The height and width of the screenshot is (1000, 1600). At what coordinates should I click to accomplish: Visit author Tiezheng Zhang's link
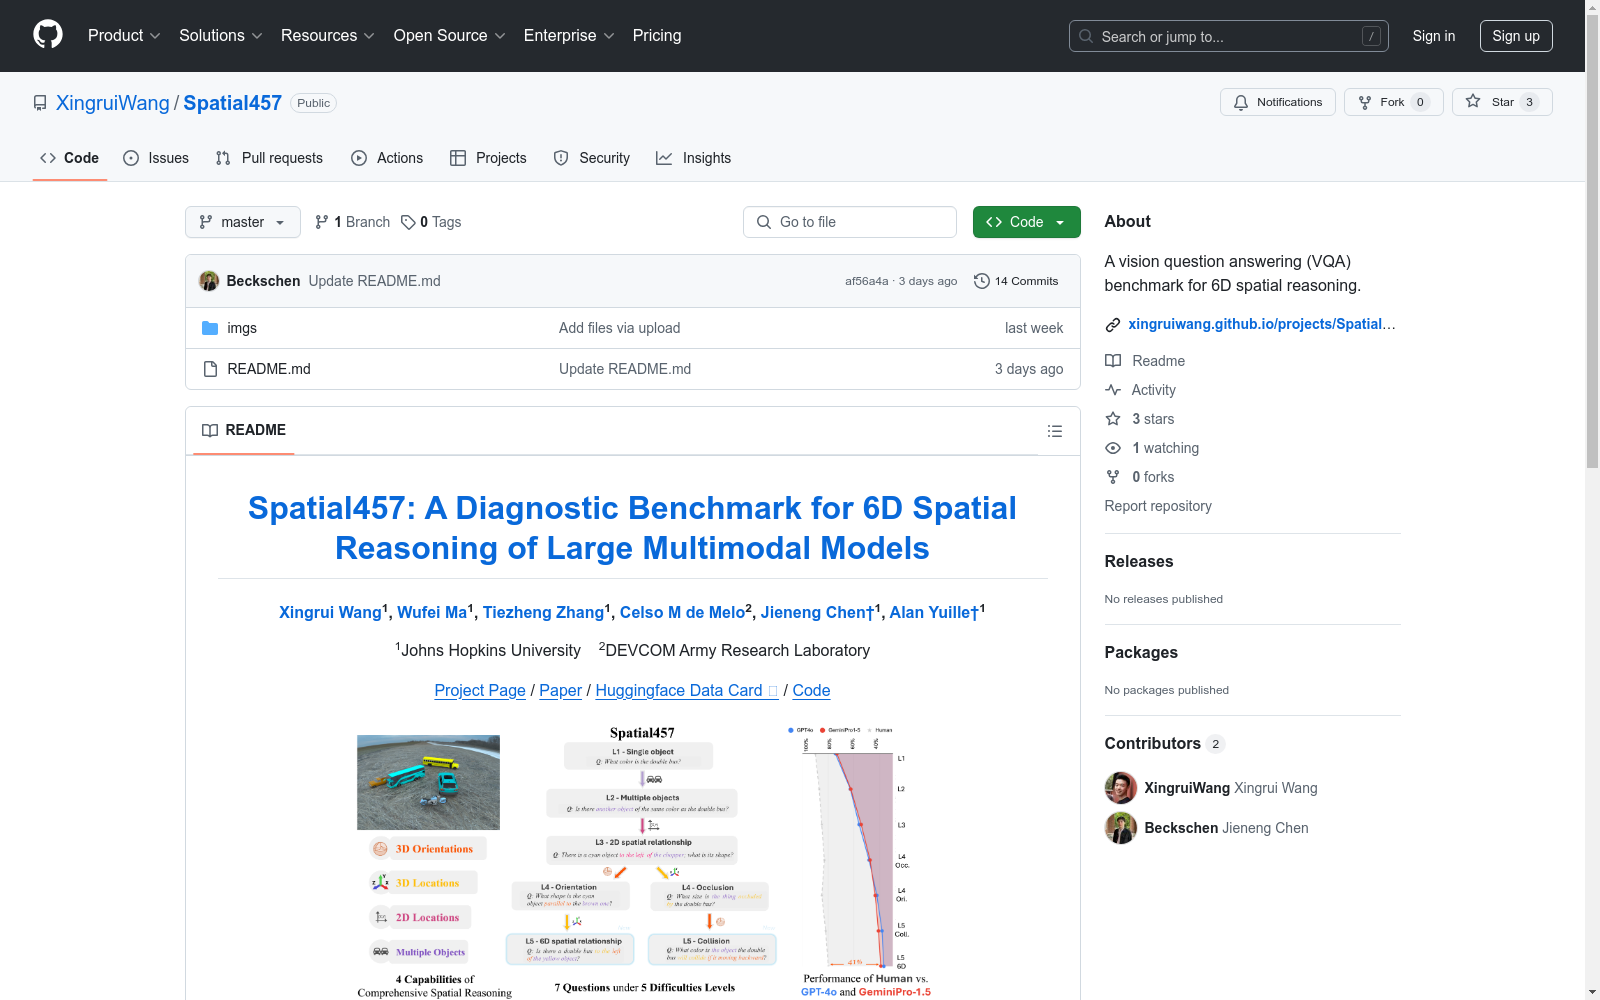click(543, 612)
